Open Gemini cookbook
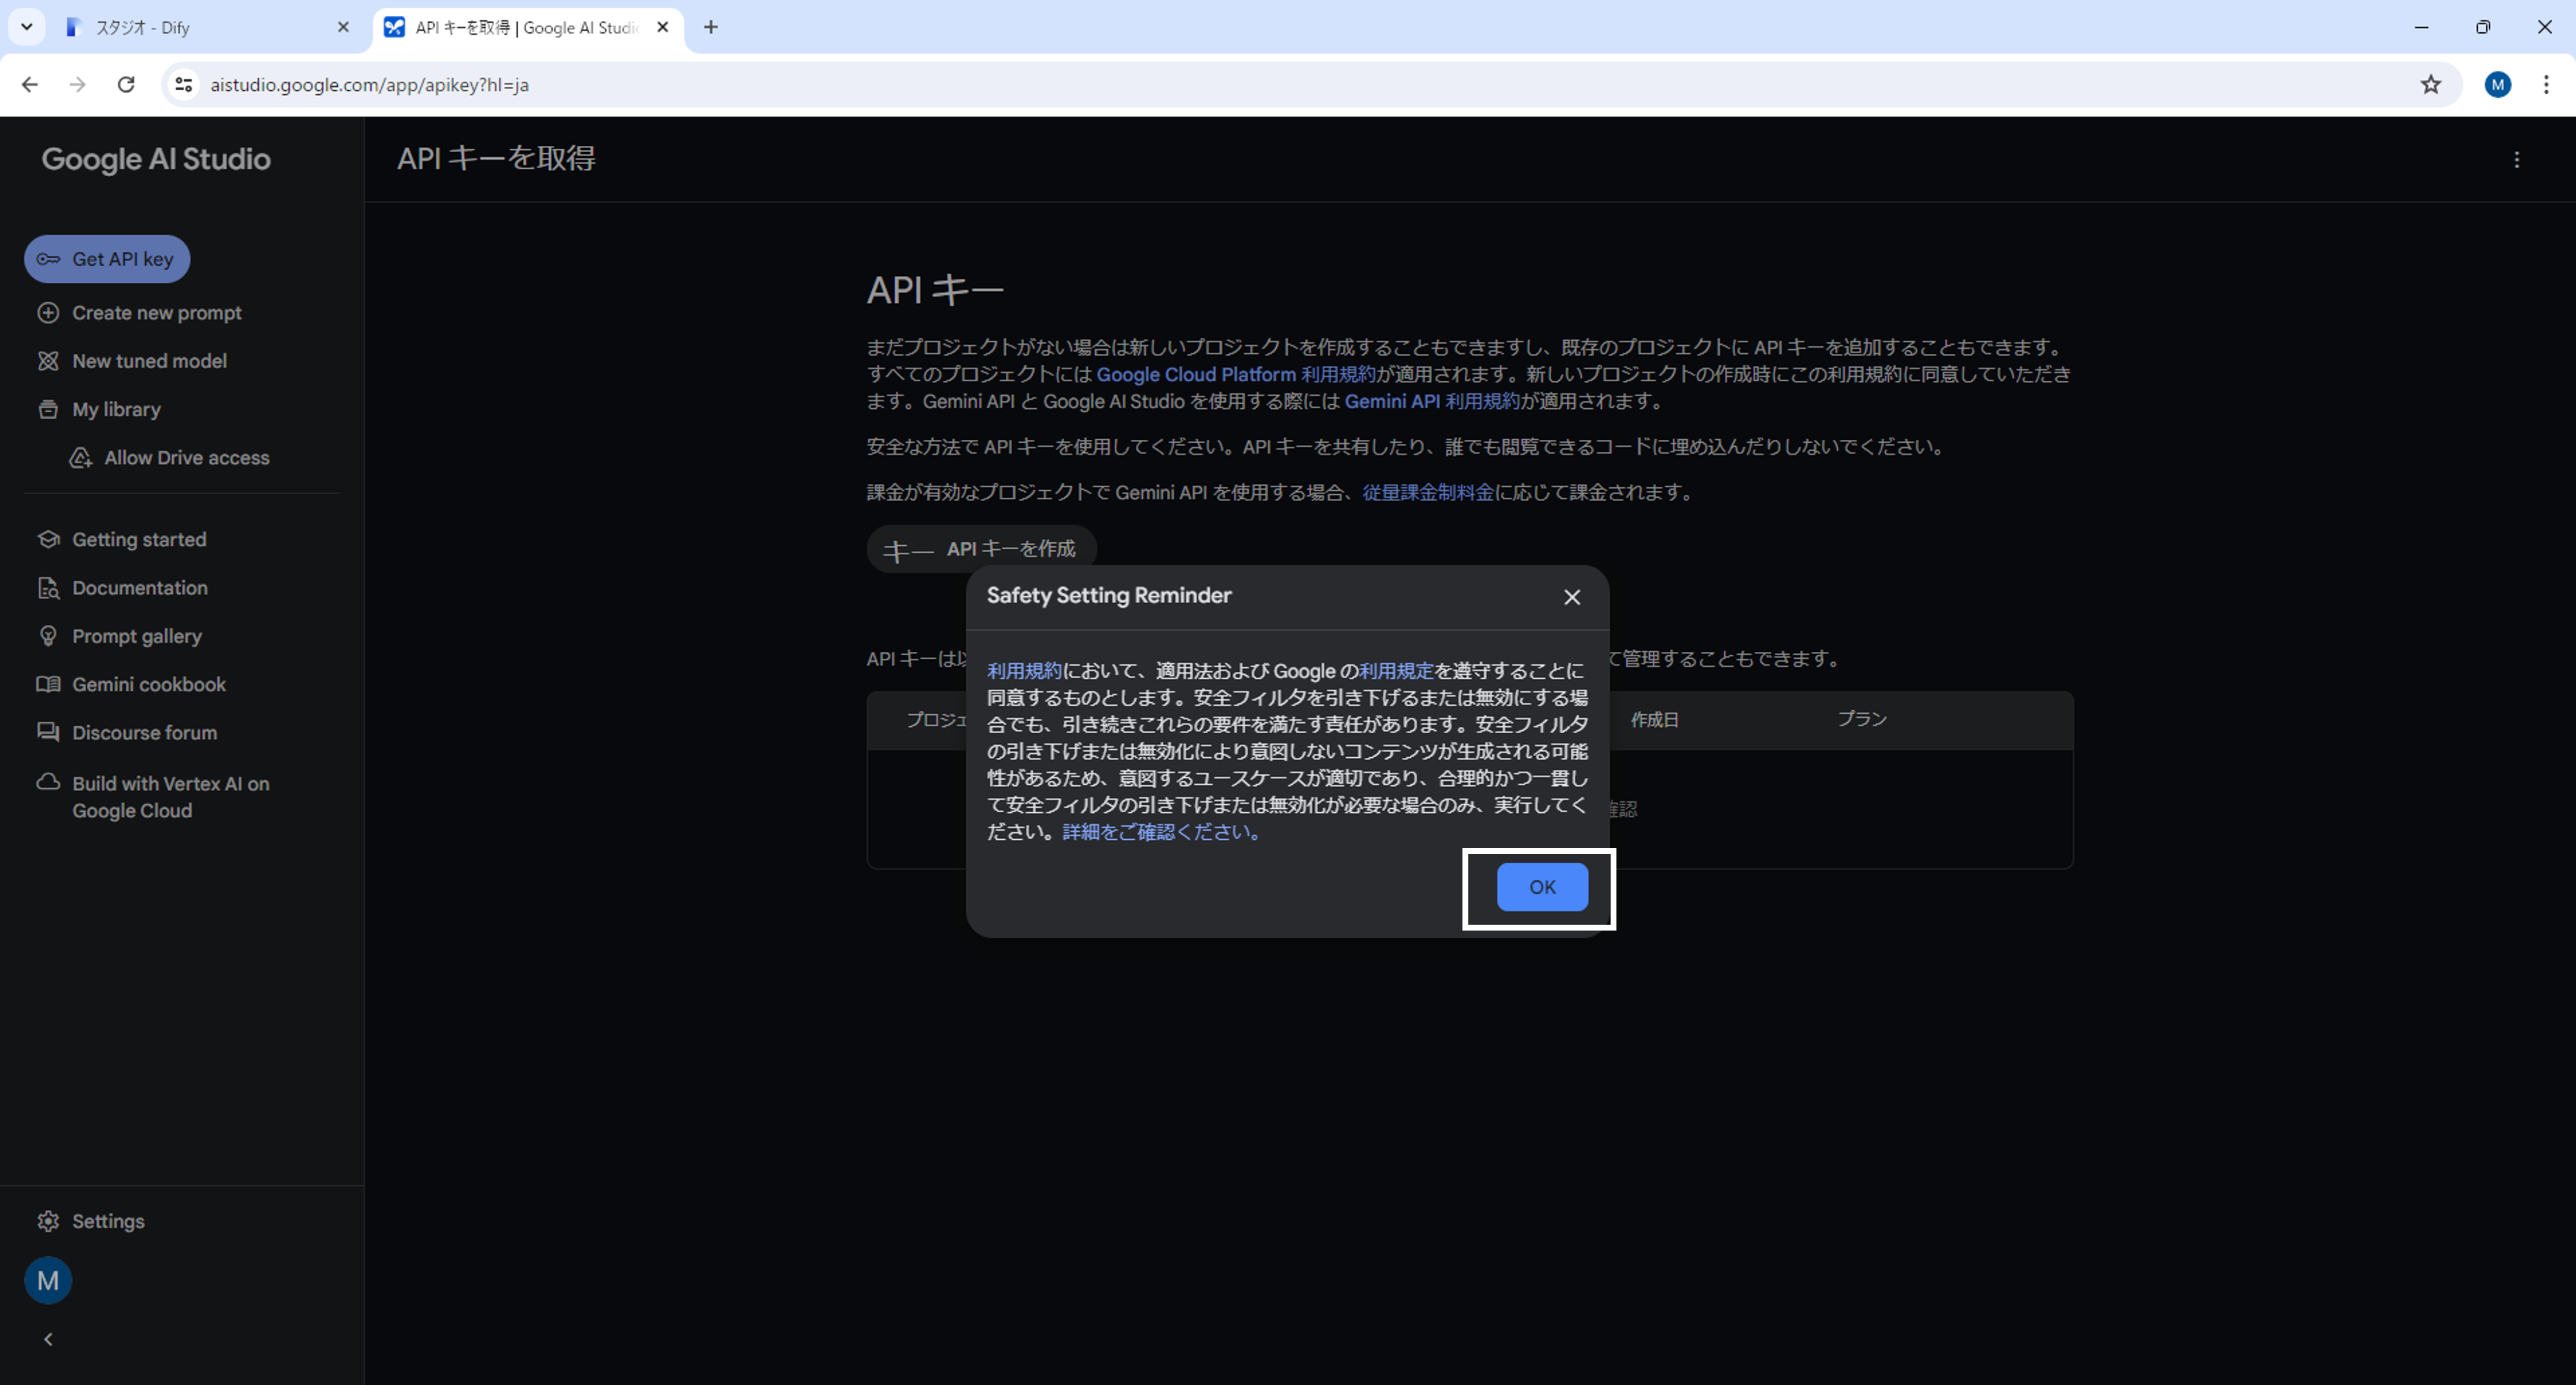The width and height of the screenshot is (2576, 1385). click(149, 685)
